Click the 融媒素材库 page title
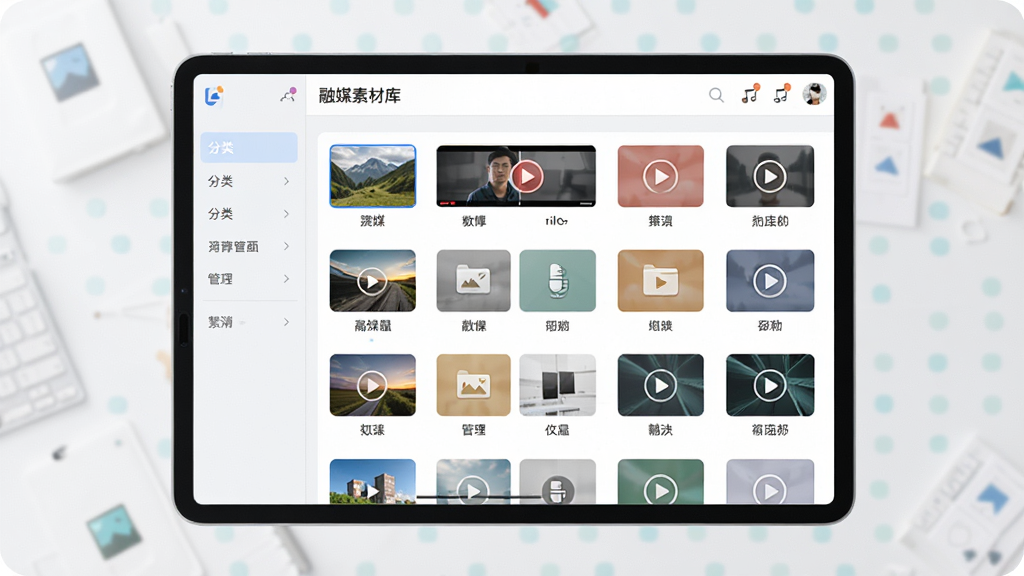Viewport: 1024px width, 576px height. 360,96
